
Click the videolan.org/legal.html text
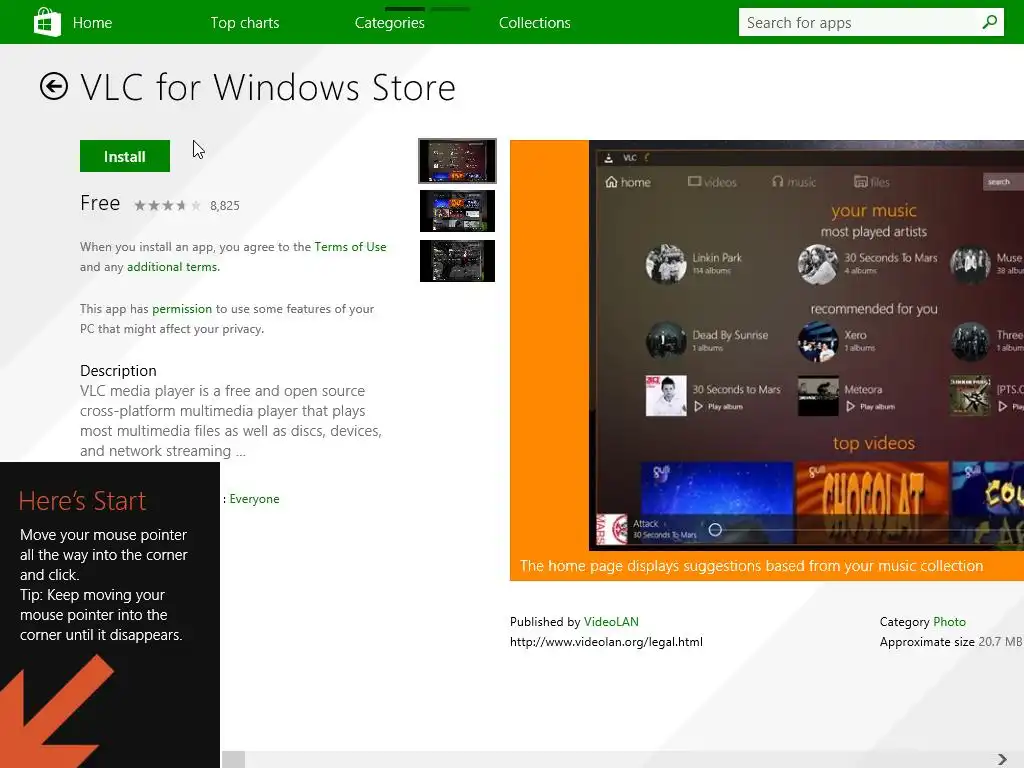pyautogui.click(x=606, y=642)
